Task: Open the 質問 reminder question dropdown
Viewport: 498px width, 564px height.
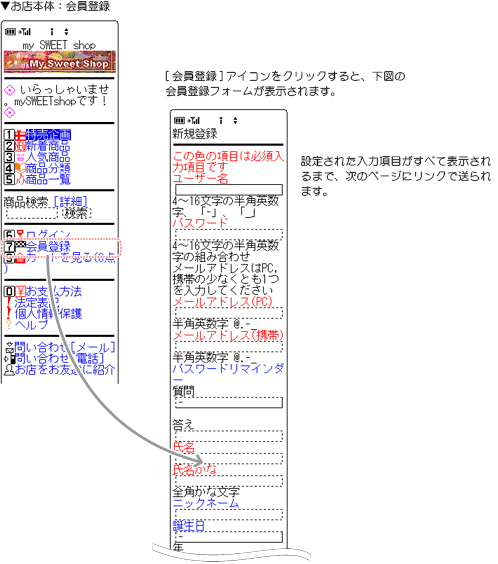Action: coord(229,402)
